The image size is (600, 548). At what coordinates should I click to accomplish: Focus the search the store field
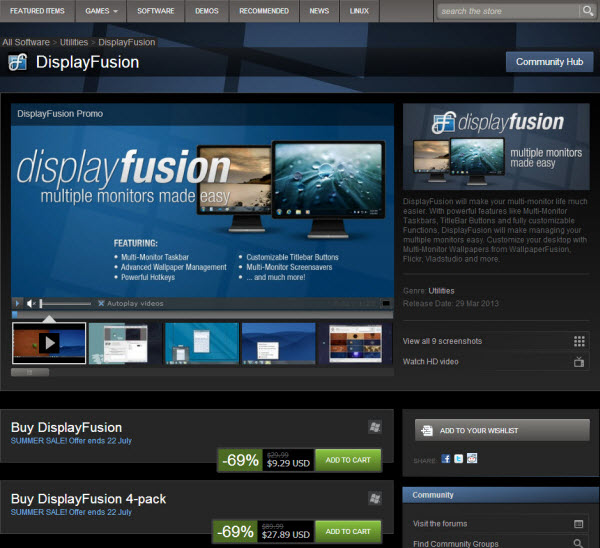pyautogui.click(x=508, y=11)
